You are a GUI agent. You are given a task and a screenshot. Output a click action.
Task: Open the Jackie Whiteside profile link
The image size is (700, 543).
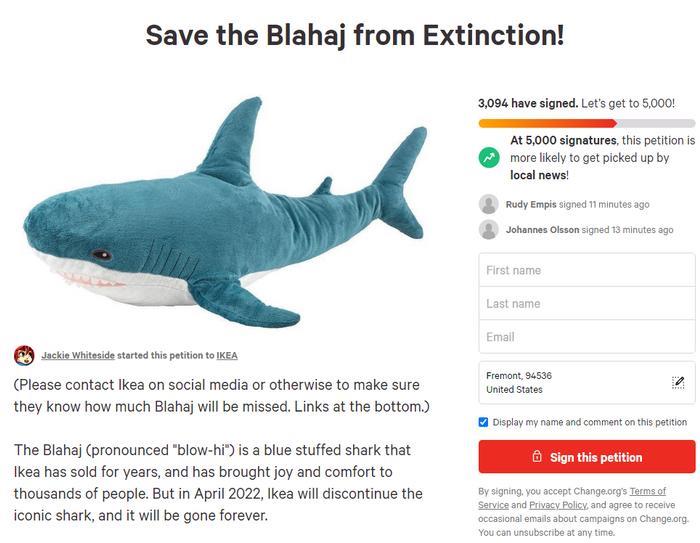point(78,355)
